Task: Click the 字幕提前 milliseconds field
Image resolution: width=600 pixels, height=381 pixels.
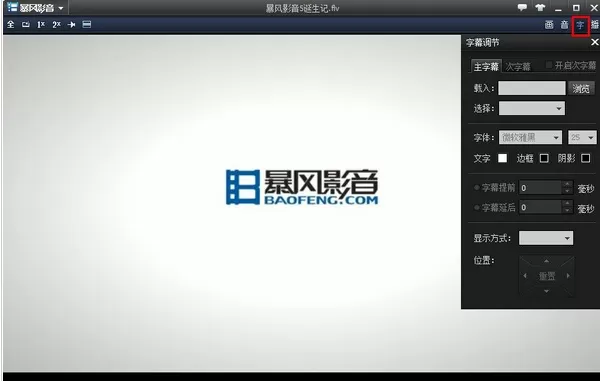Action: pos(540,188)
